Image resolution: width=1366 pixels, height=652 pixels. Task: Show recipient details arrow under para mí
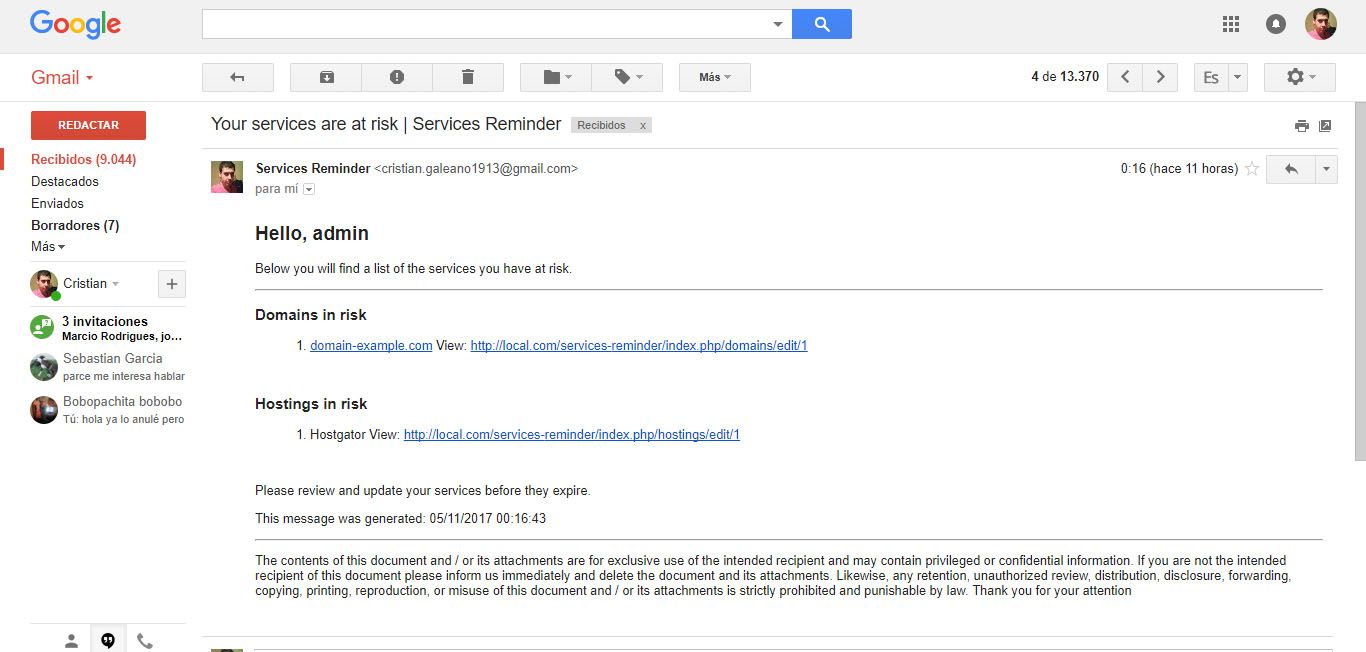[x=309, y=189]
